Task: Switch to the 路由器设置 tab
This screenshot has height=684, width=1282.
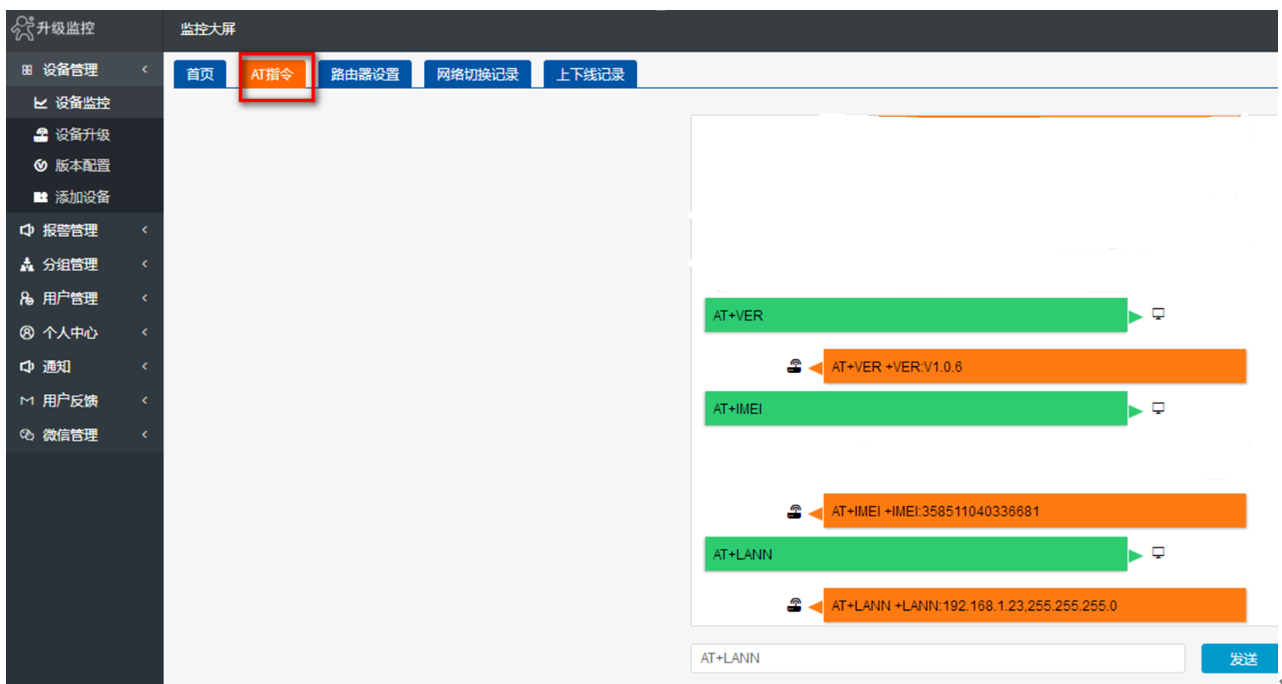Action: click(365, 75)
